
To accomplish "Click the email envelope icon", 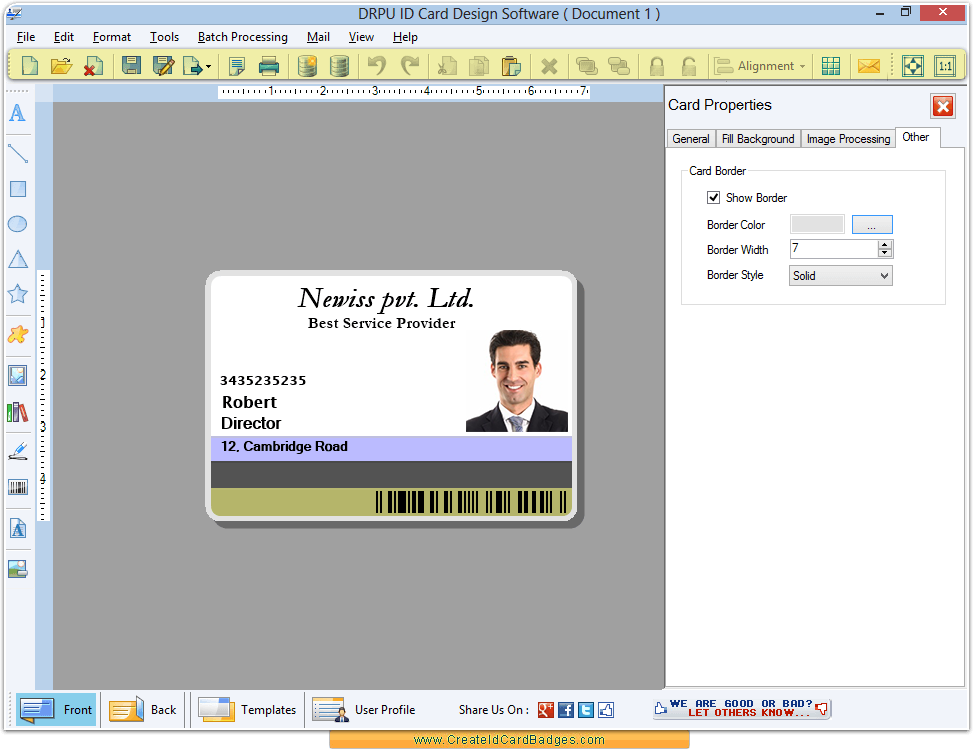I will click(869, 66).
